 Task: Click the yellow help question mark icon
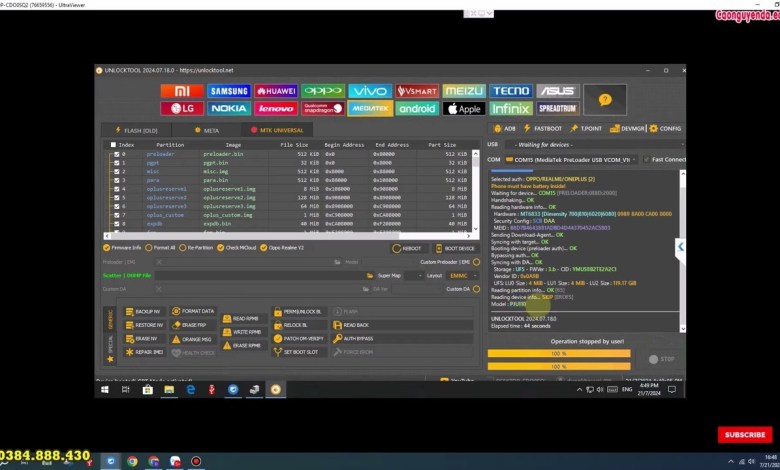click(604, 99)
